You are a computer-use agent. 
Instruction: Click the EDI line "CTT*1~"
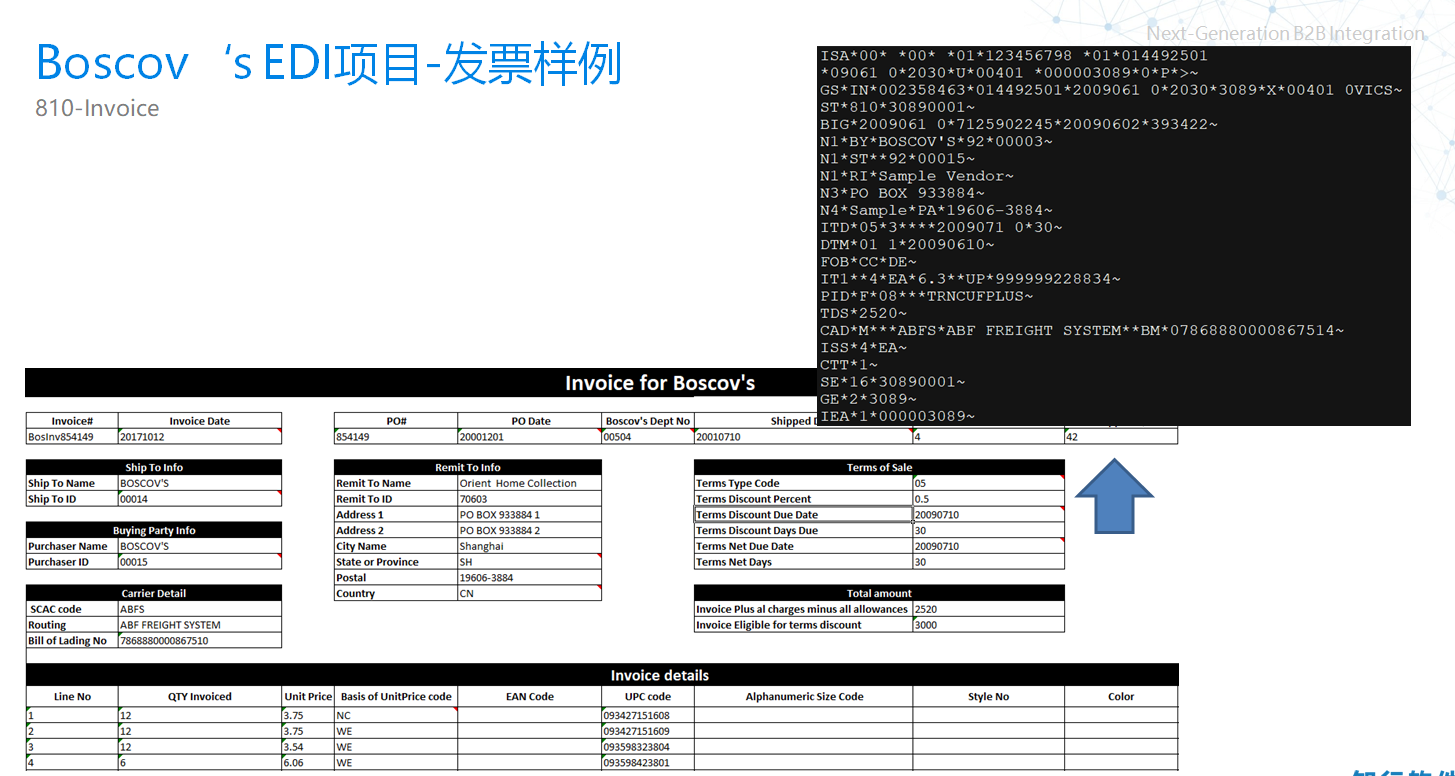[849, 365]
